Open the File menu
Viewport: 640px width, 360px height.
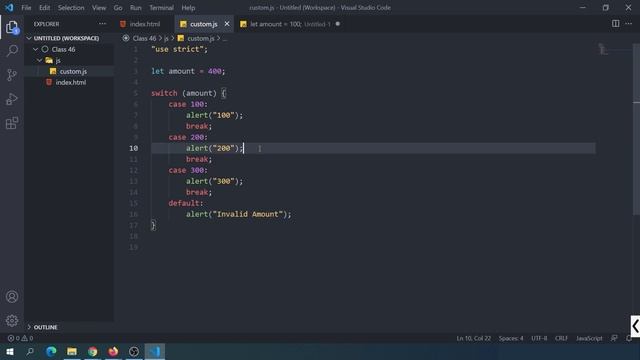click(x=26, y=8)
